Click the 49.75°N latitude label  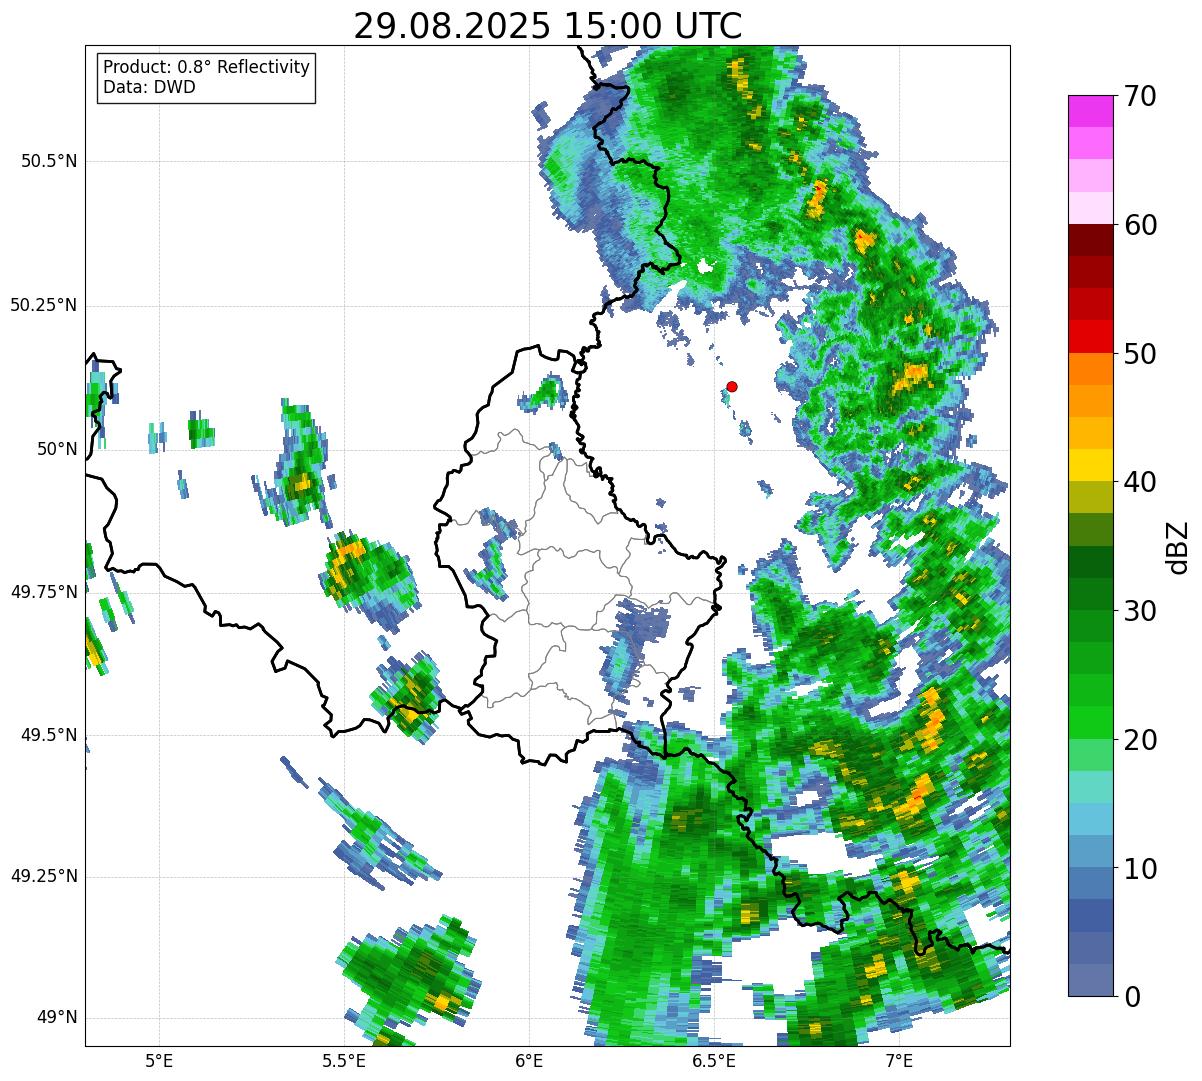[x=44, y=592]
